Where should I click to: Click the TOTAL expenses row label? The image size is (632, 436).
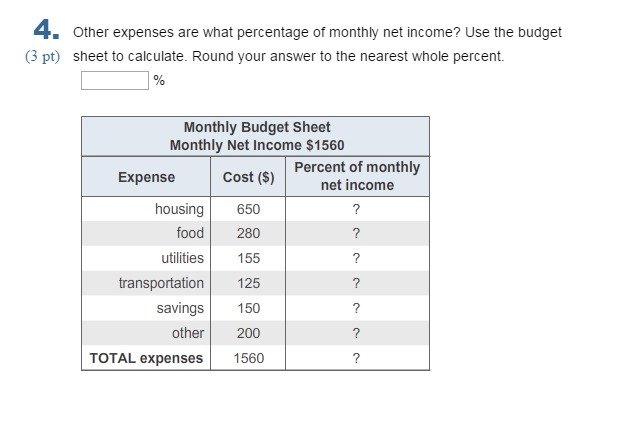click(146, 358)
